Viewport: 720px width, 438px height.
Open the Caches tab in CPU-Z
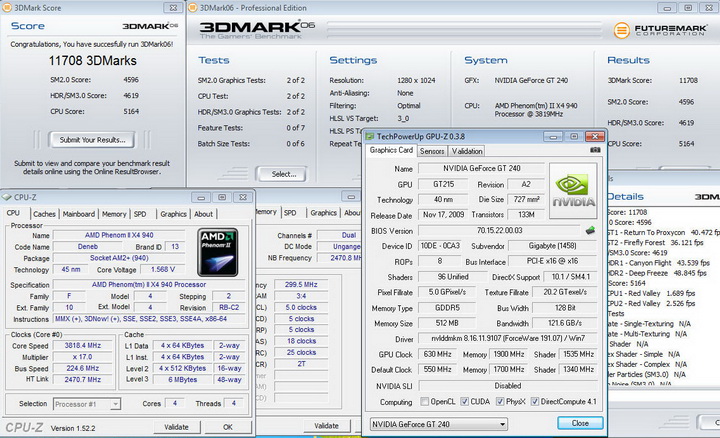click(44, 214)
